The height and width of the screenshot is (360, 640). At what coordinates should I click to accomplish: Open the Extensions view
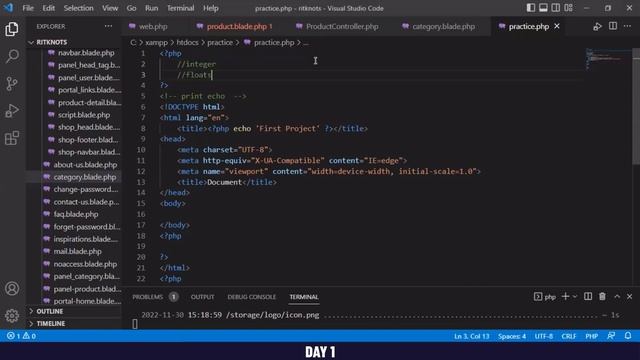click(12, 138)
